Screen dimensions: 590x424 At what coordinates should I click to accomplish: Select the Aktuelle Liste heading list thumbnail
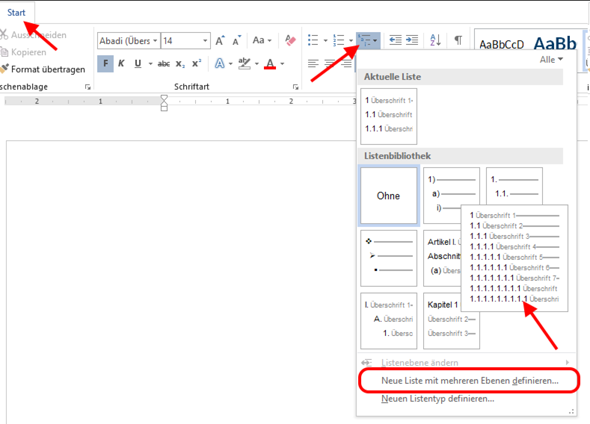pyautogui.click(x=389, y=116)
